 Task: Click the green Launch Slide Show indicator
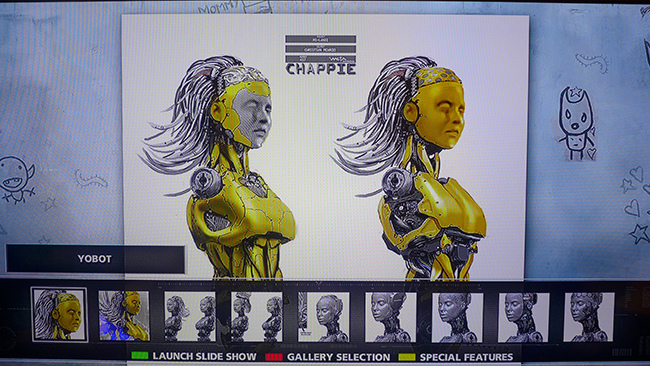click(x=140, y=356)
